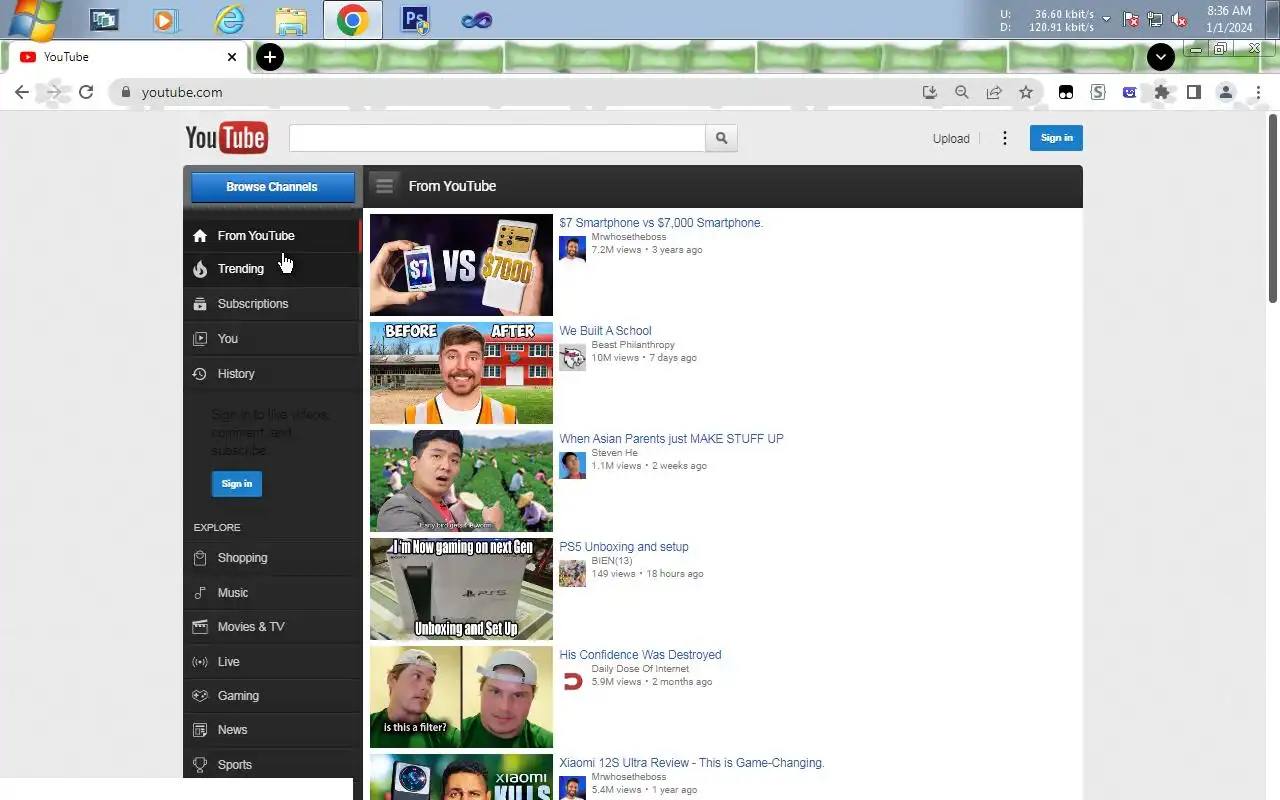Expand the system tray hidden icons arrow
The image size is (1280, 800).
(x=1106, y=19)
